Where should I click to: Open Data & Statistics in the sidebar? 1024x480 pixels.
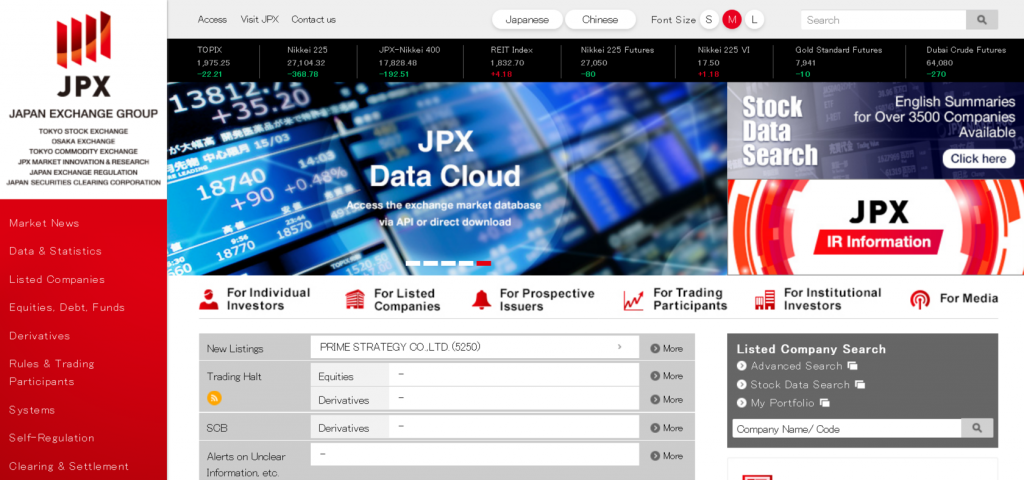[56, 251]
